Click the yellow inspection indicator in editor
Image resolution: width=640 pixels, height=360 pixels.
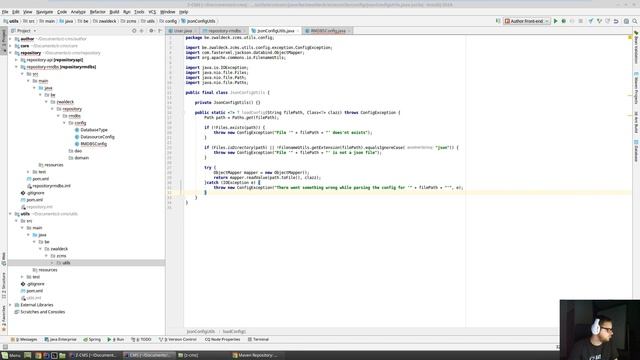630,38
